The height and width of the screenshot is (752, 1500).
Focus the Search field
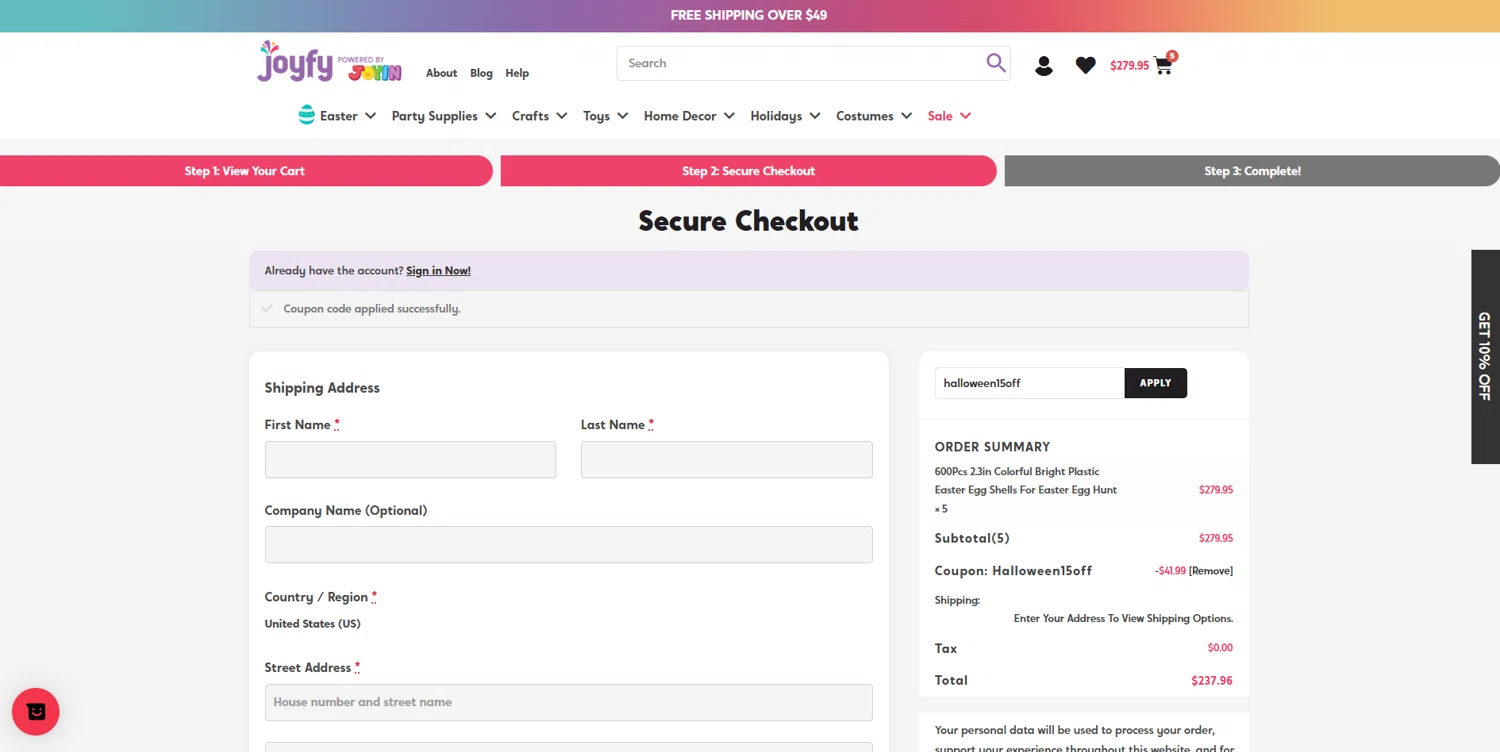[x=801, y=63]
